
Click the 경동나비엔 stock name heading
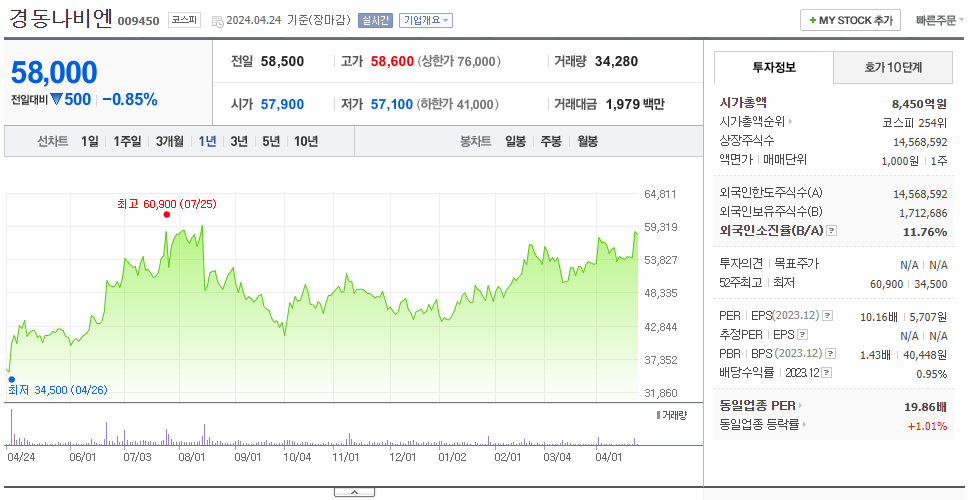60,19
